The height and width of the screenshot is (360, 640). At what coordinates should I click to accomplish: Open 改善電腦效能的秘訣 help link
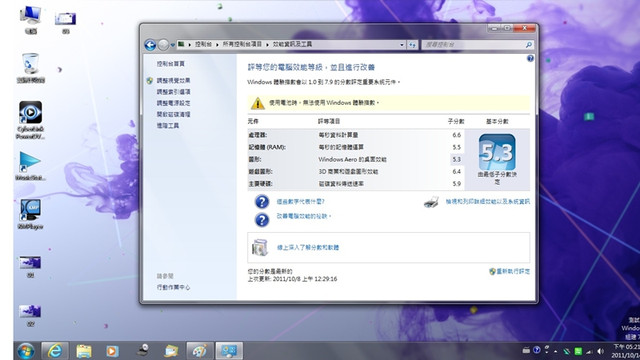304,216
